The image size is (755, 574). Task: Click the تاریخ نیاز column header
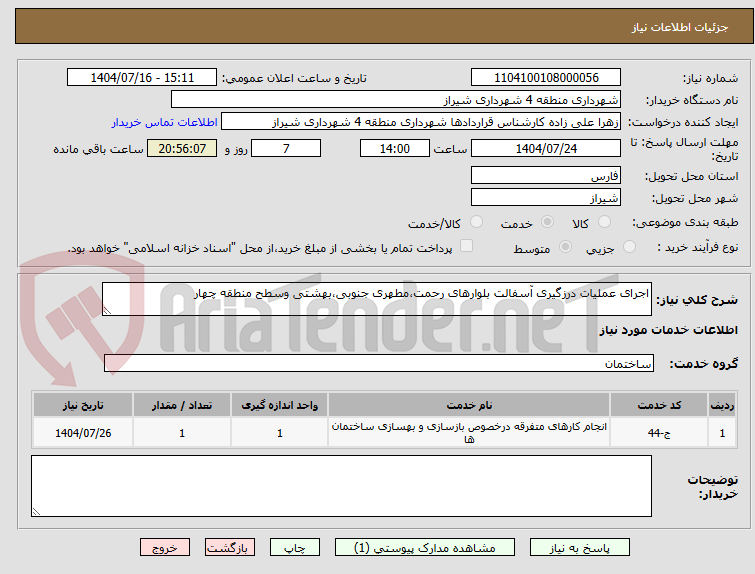pos(83,405)
